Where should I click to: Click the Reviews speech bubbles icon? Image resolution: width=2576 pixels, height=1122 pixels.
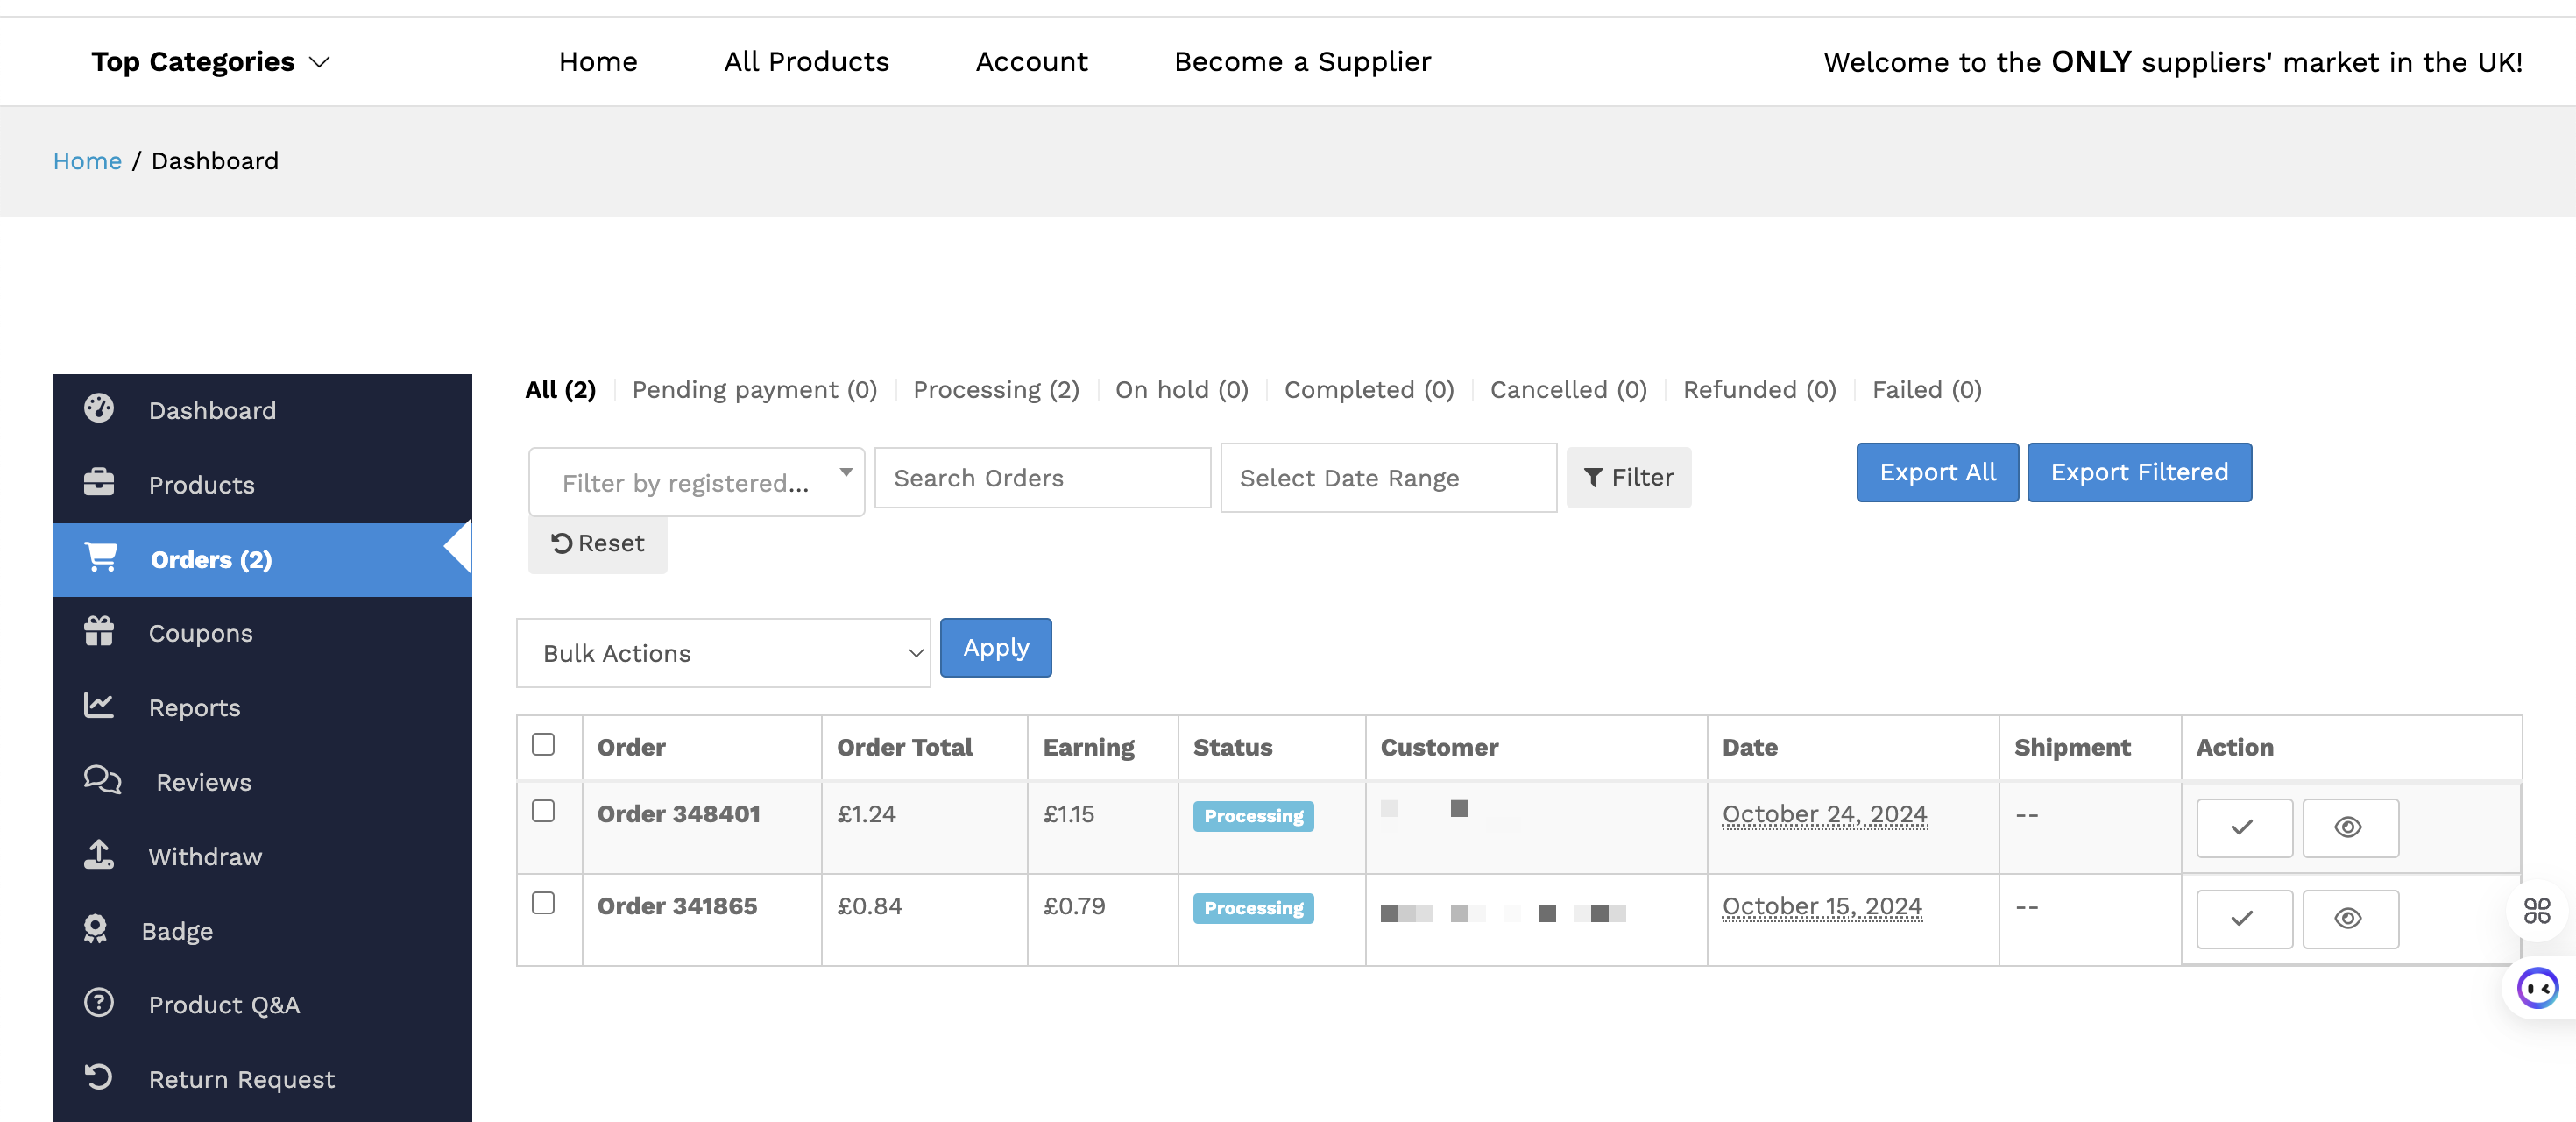point(102,780)
